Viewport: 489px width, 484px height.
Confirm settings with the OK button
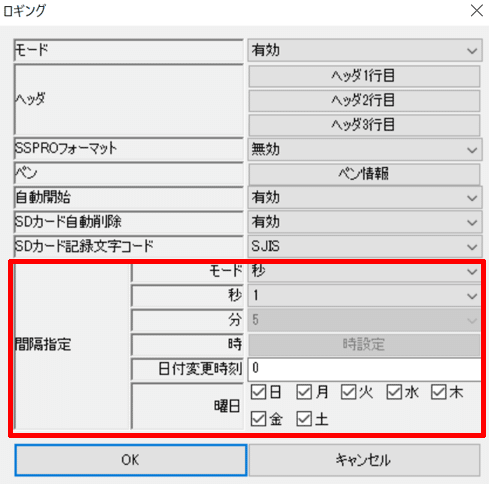[131, 460]
